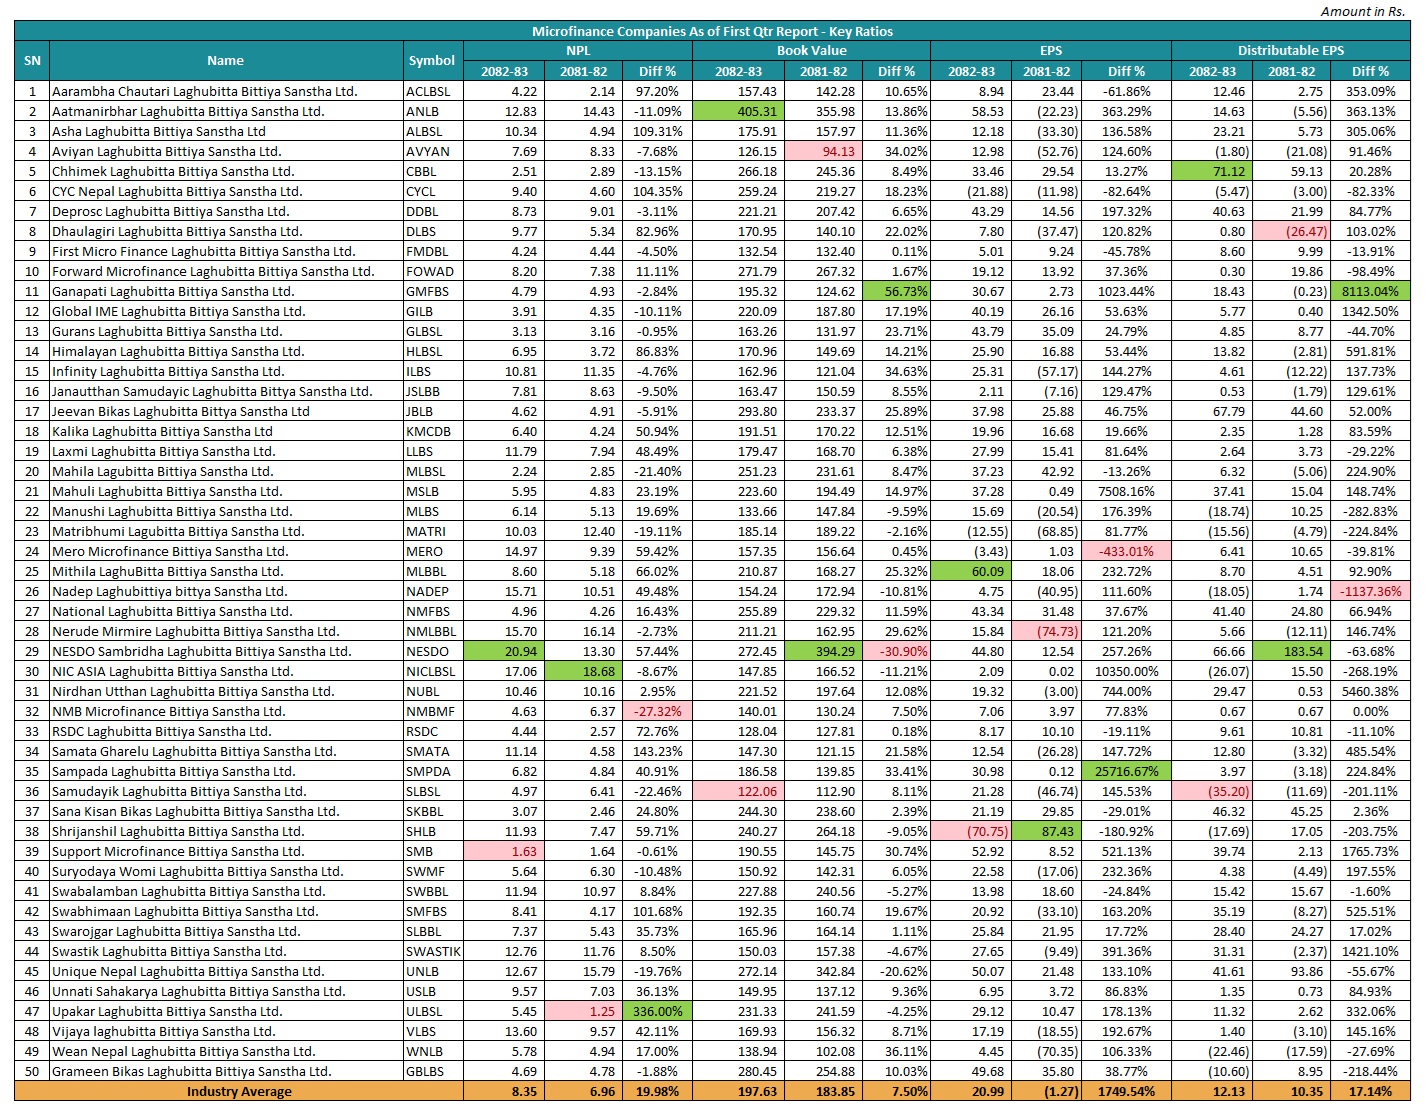Click the title 'Microfinance Companies As of First Qtr Report'
The height and width of the screenshot is (1112, 1428).
[712, 31]
